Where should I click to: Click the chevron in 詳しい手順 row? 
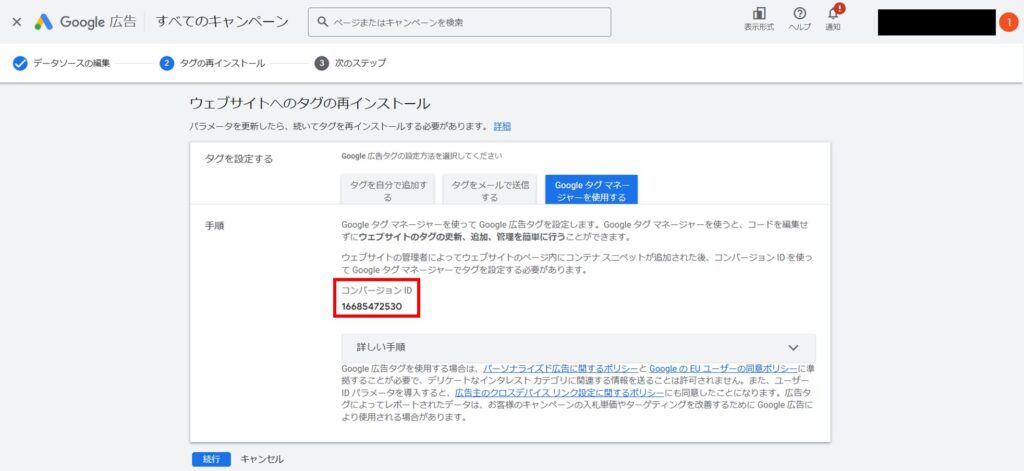pyautogui.click(x=793, y=348)
